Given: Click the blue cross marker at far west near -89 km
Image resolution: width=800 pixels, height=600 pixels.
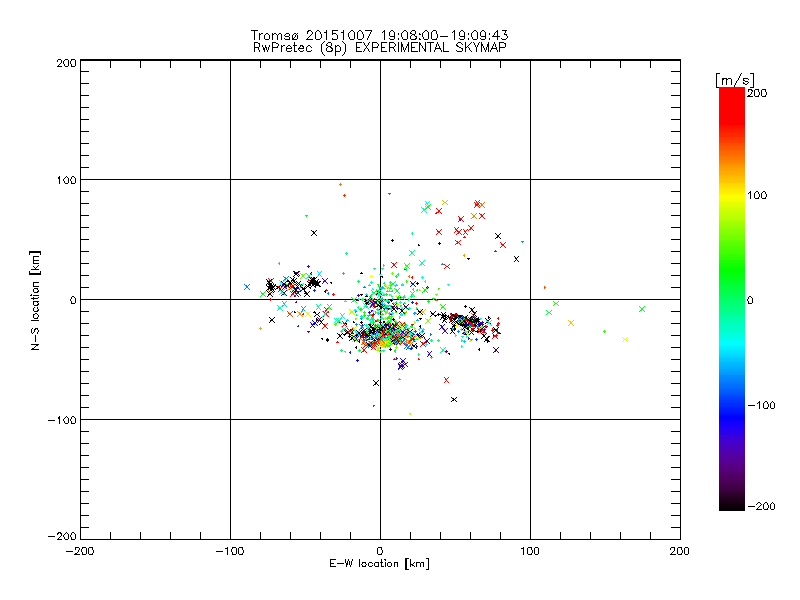Looking at the screenshot, I should tap(247, 287).
